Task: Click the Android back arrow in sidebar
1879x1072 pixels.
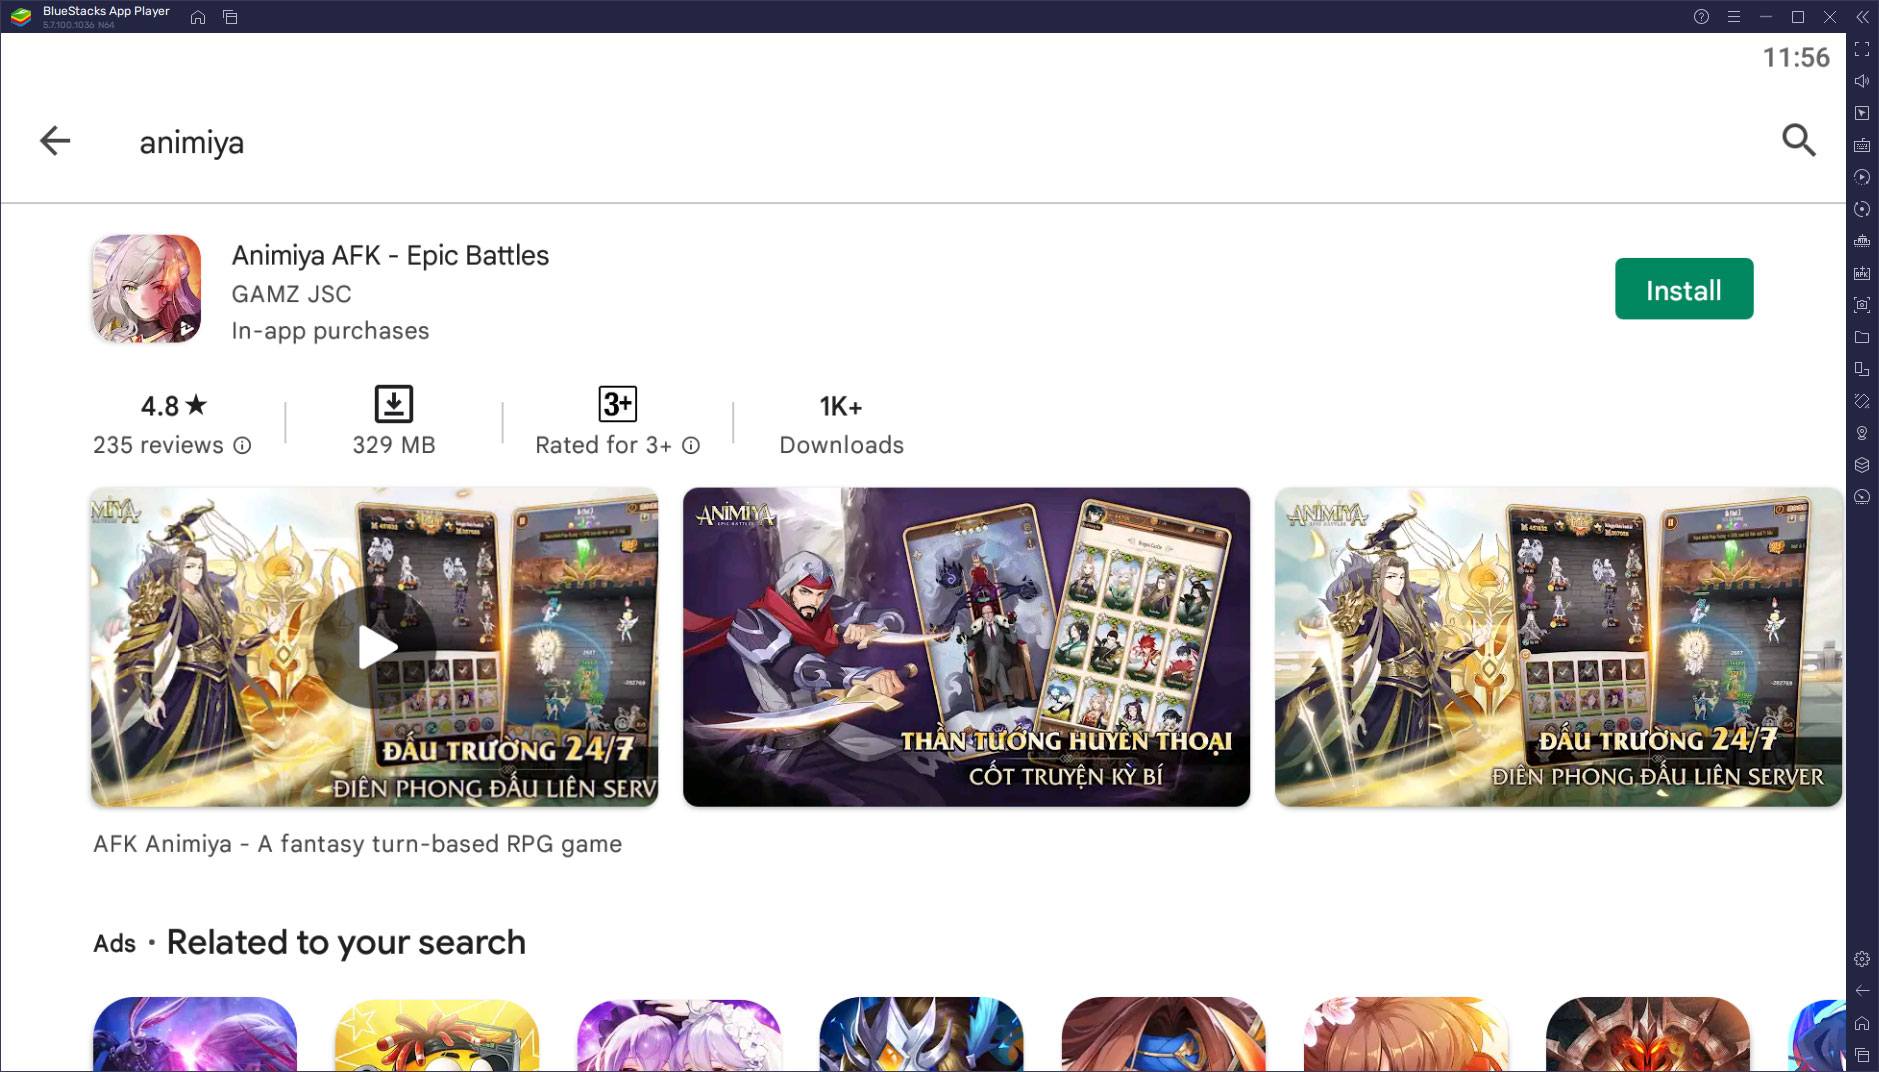Action: (1862, 991)
